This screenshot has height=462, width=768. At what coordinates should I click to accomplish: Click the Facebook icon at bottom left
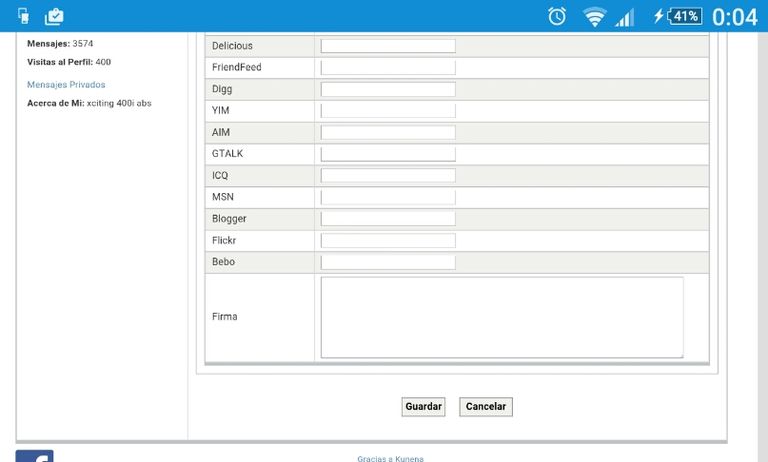34,456
